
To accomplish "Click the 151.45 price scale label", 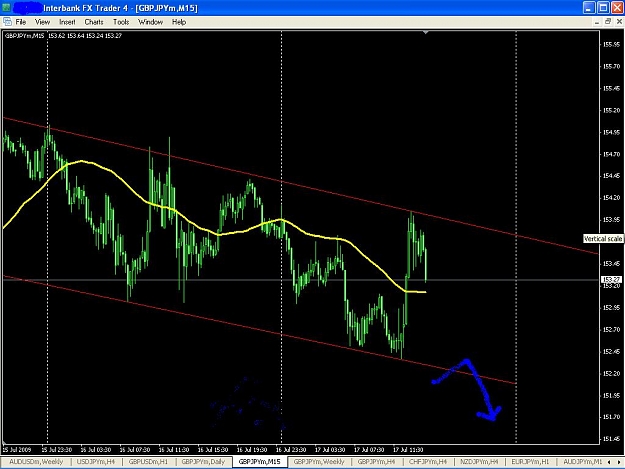I will tap(612, 439).
